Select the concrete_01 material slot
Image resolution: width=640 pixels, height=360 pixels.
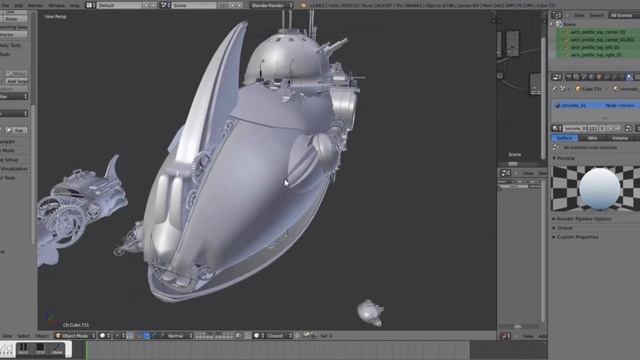pos(596,105)
